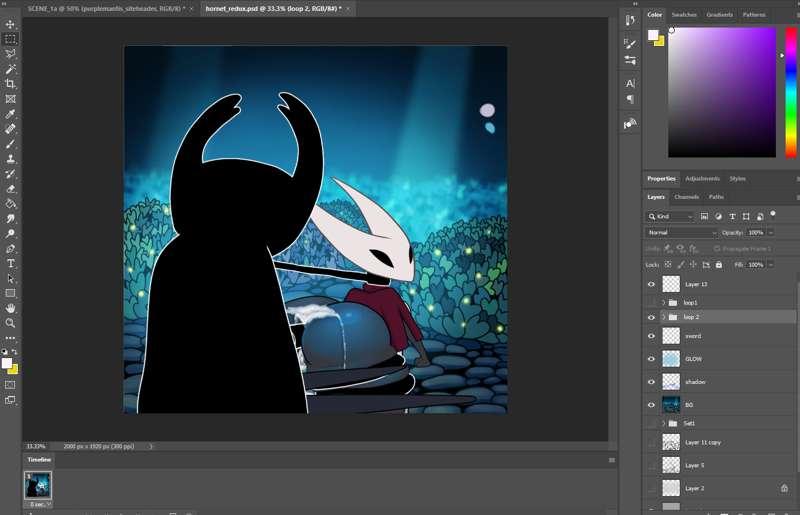
Task: Show the loop1 group
Action: (x=651, y=303)
